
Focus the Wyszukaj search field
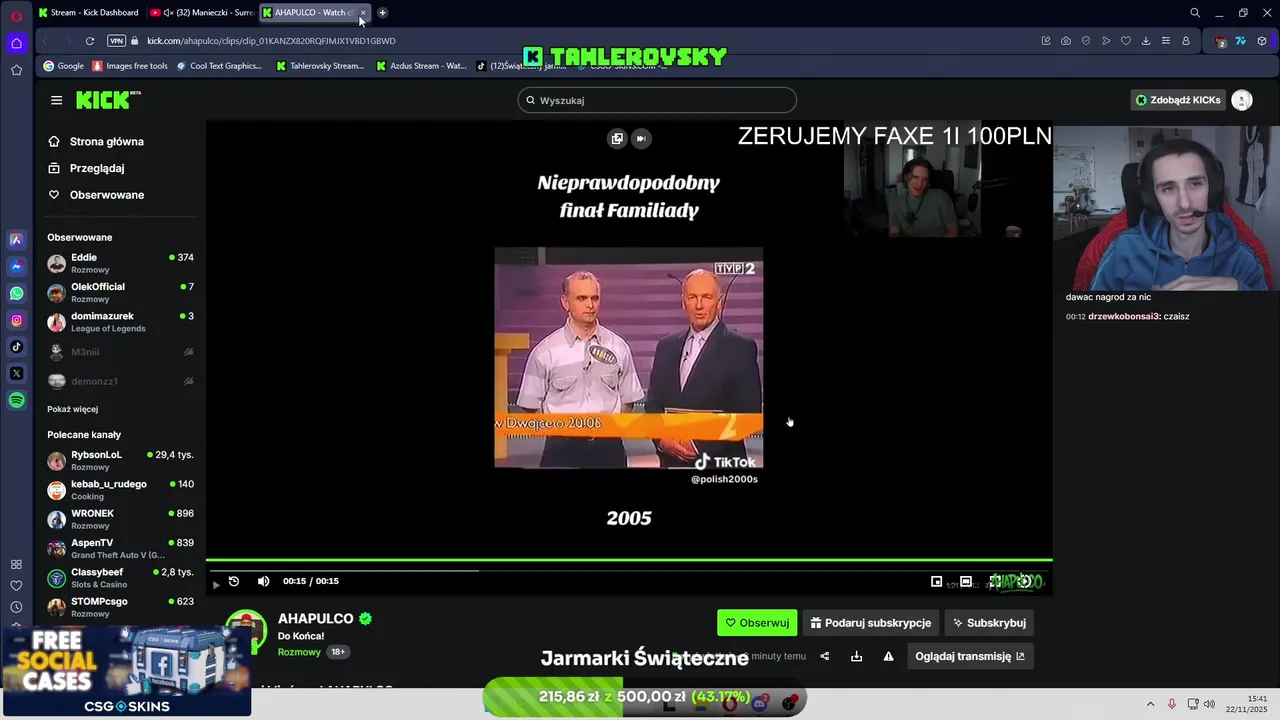(657, 100)
